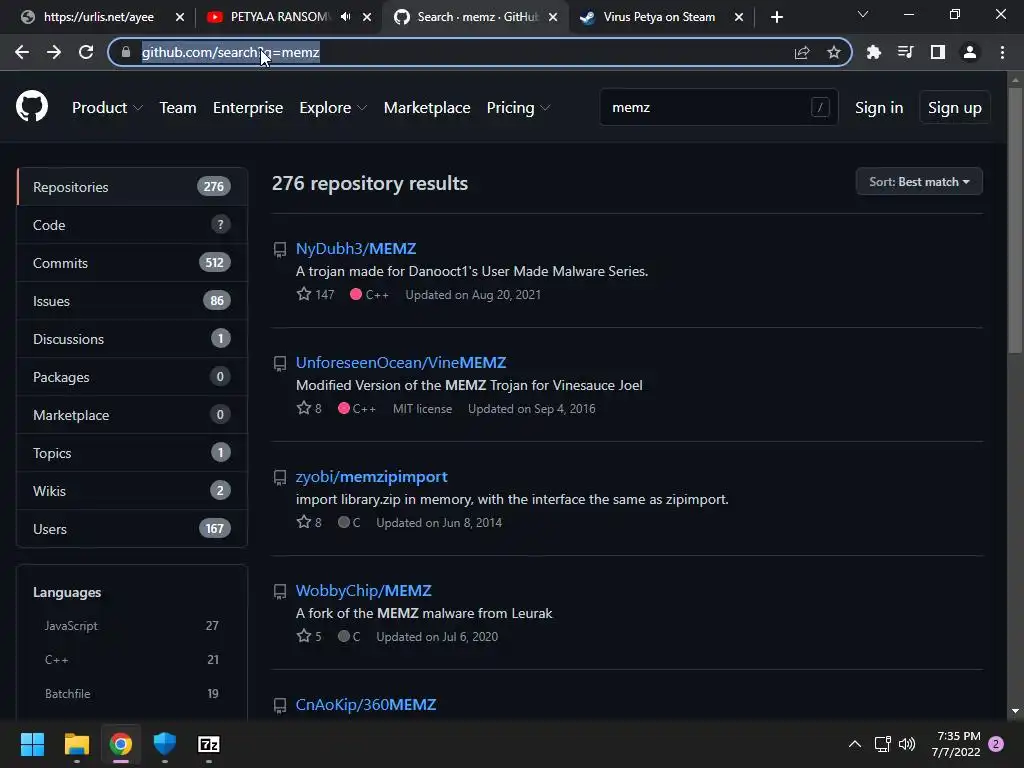
Task: Click the slash shortcut key icon in search box
Action: (x=820, y=107)
